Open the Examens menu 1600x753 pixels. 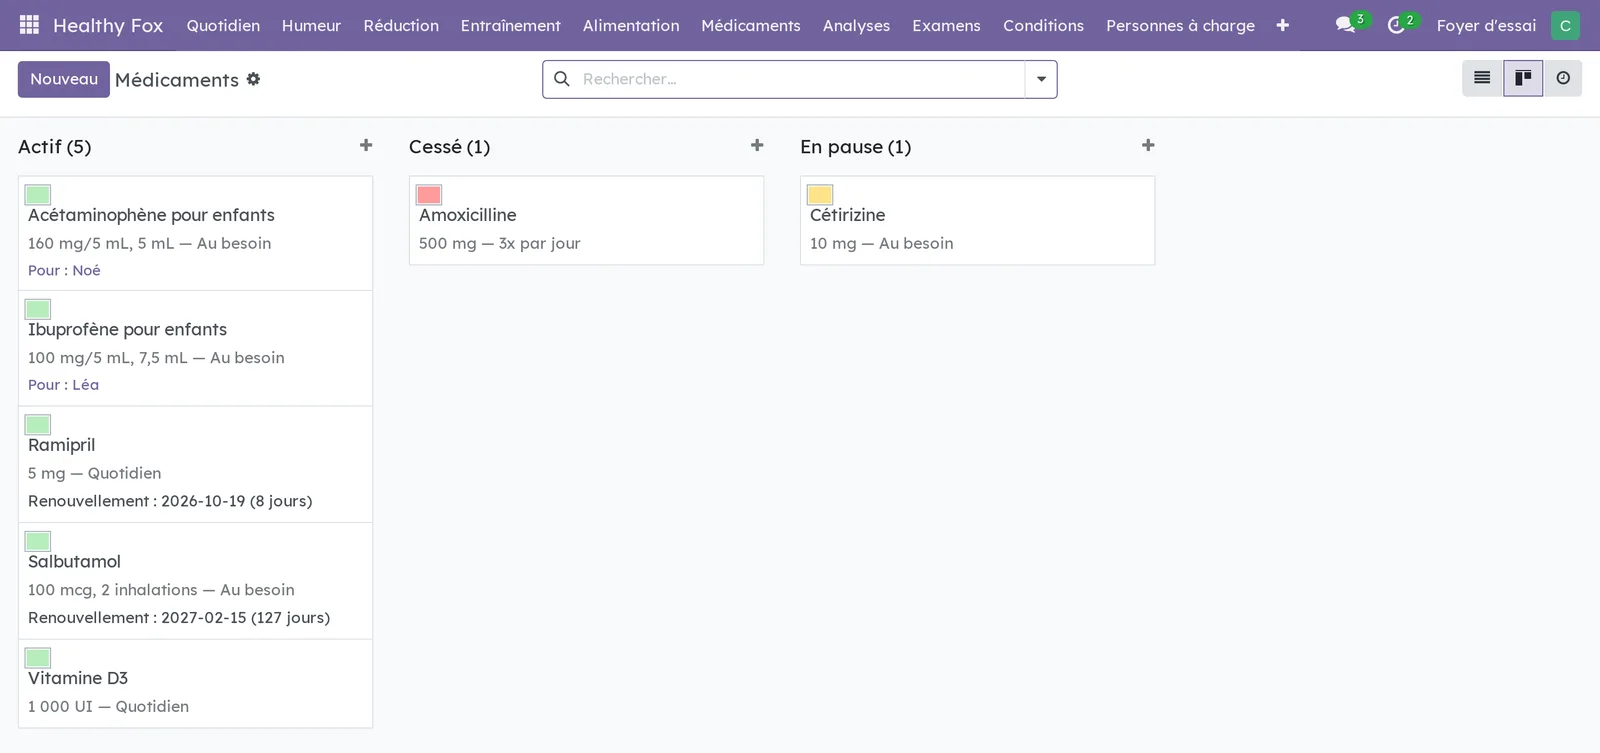click(x=946, y=25)
